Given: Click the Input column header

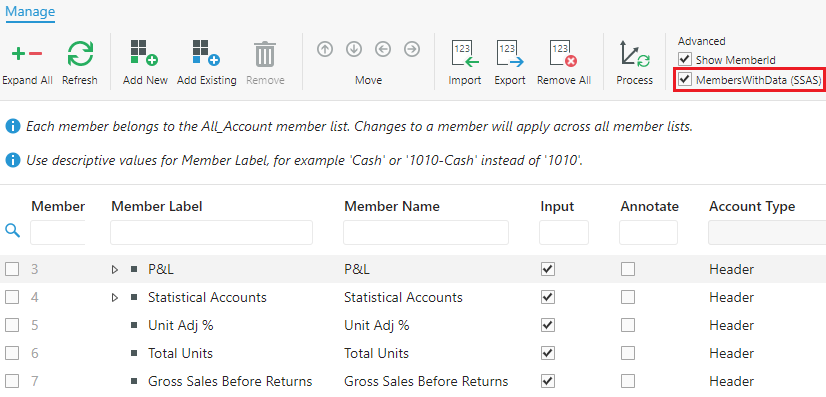Looking at the screenshot, I should point(557,206).
